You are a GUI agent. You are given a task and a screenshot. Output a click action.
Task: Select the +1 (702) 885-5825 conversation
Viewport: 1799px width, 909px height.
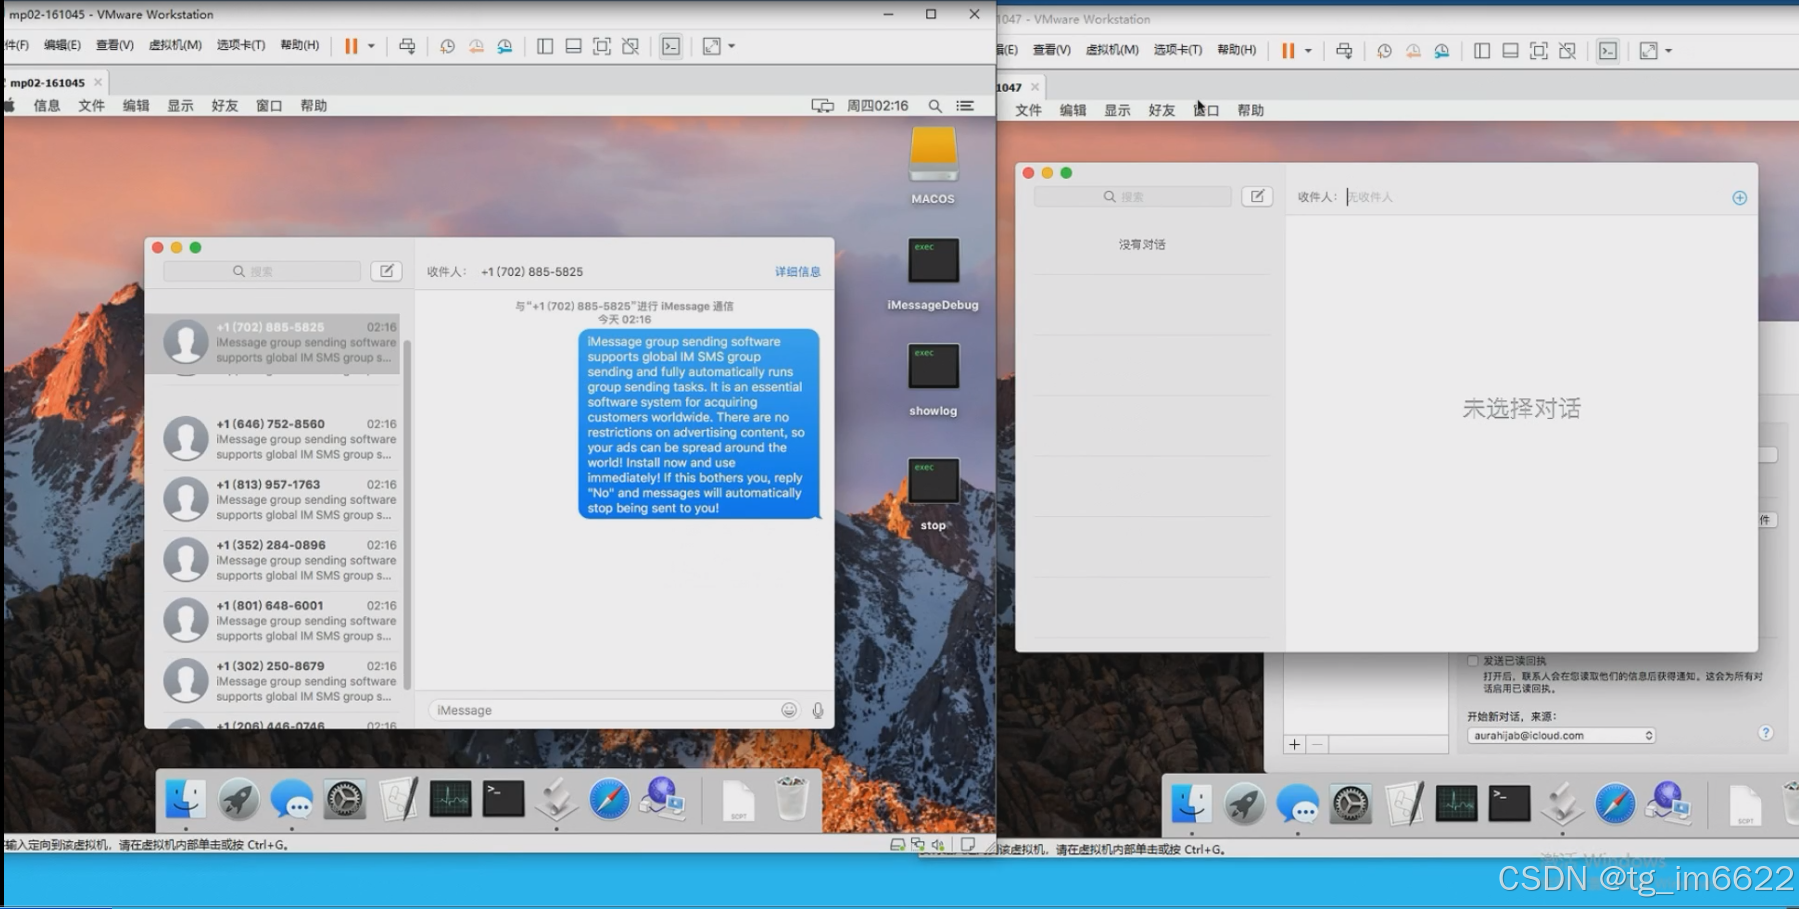(273, 343)
